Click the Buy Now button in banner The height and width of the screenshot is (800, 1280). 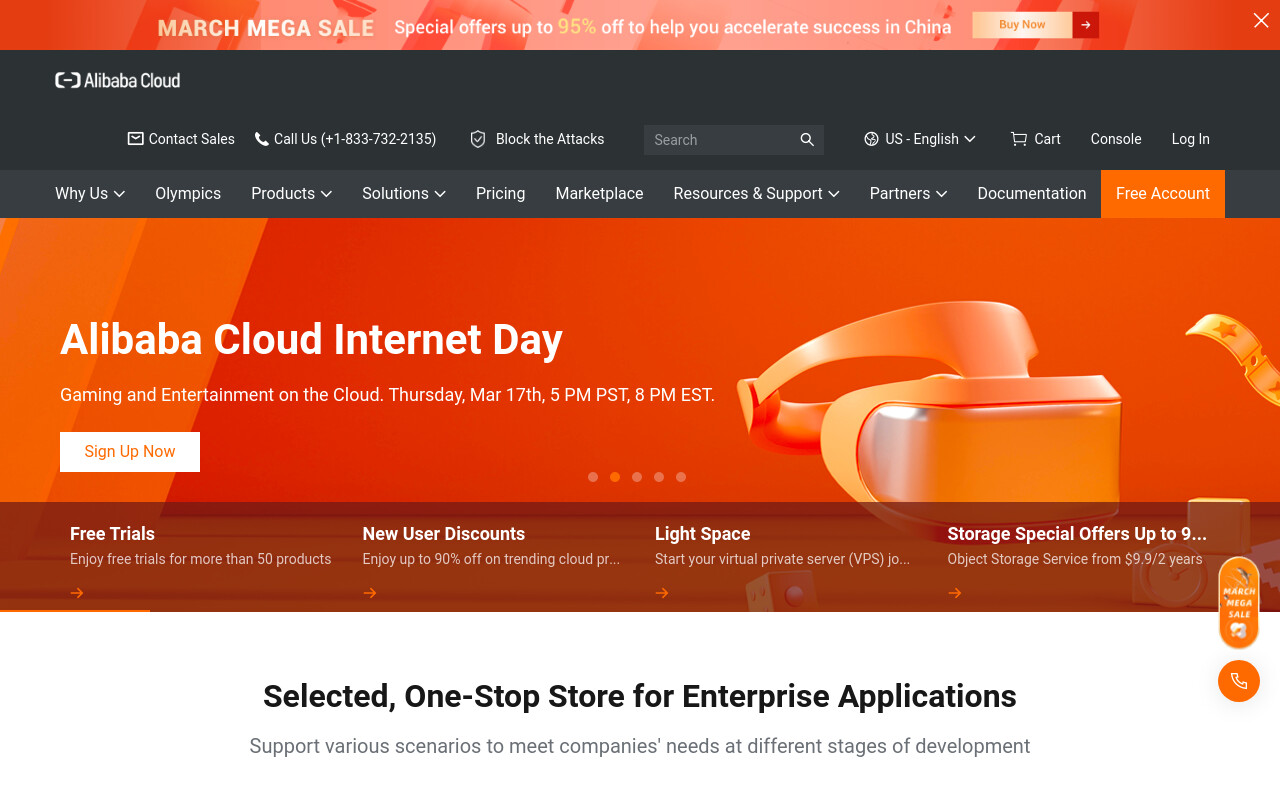pos(1022,25)
